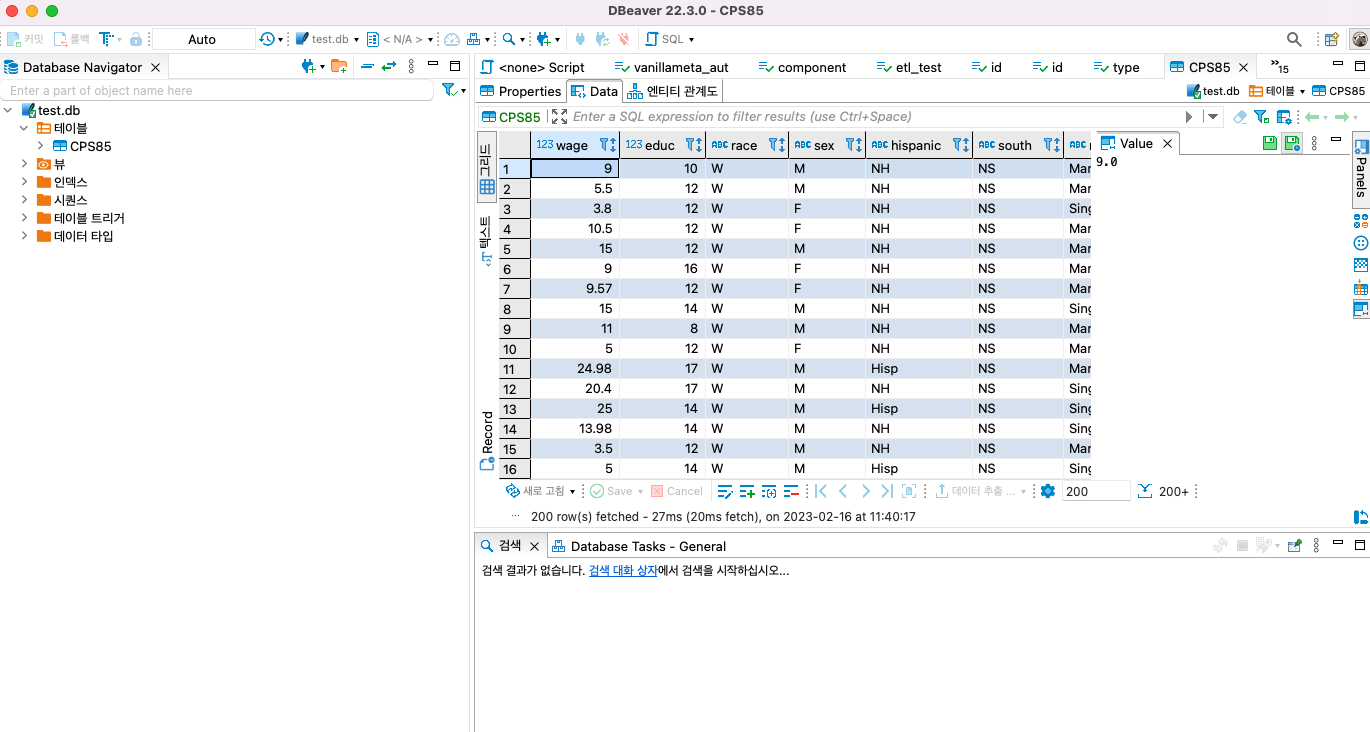Click the fetch size field showing 200
The image size is (1370, 732).
[1095, 491]
